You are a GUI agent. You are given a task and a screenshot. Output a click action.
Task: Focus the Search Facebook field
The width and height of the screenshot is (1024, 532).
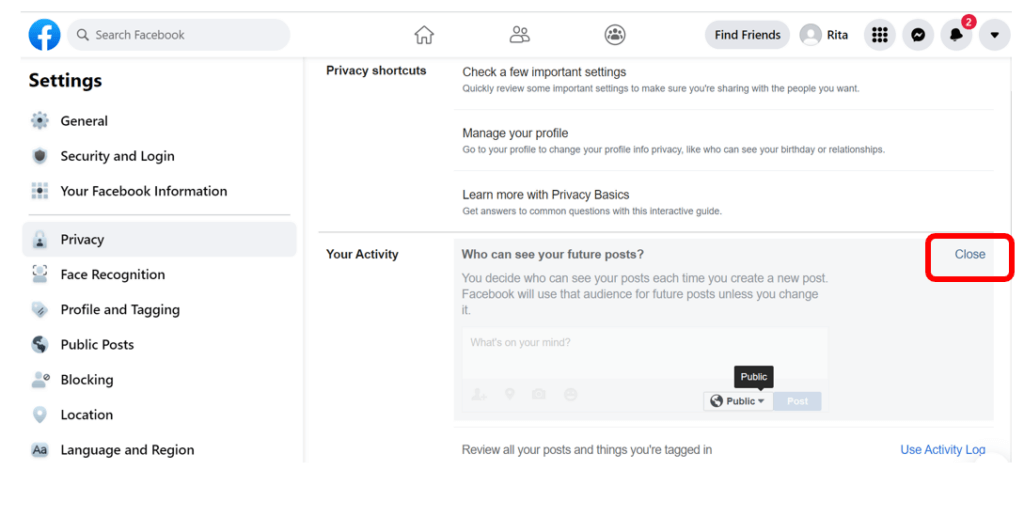click(178, 35)
